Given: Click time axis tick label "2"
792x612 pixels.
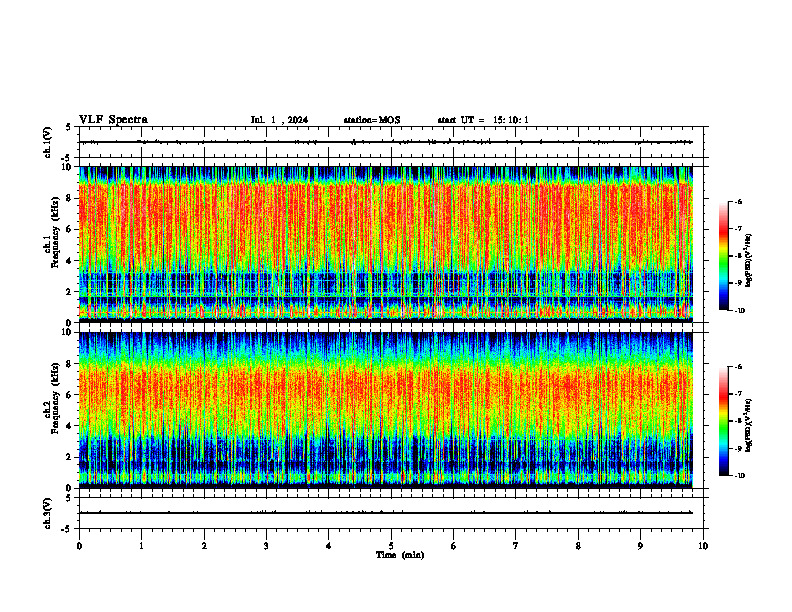Looking at the screenshot, I should click(204, 546).
